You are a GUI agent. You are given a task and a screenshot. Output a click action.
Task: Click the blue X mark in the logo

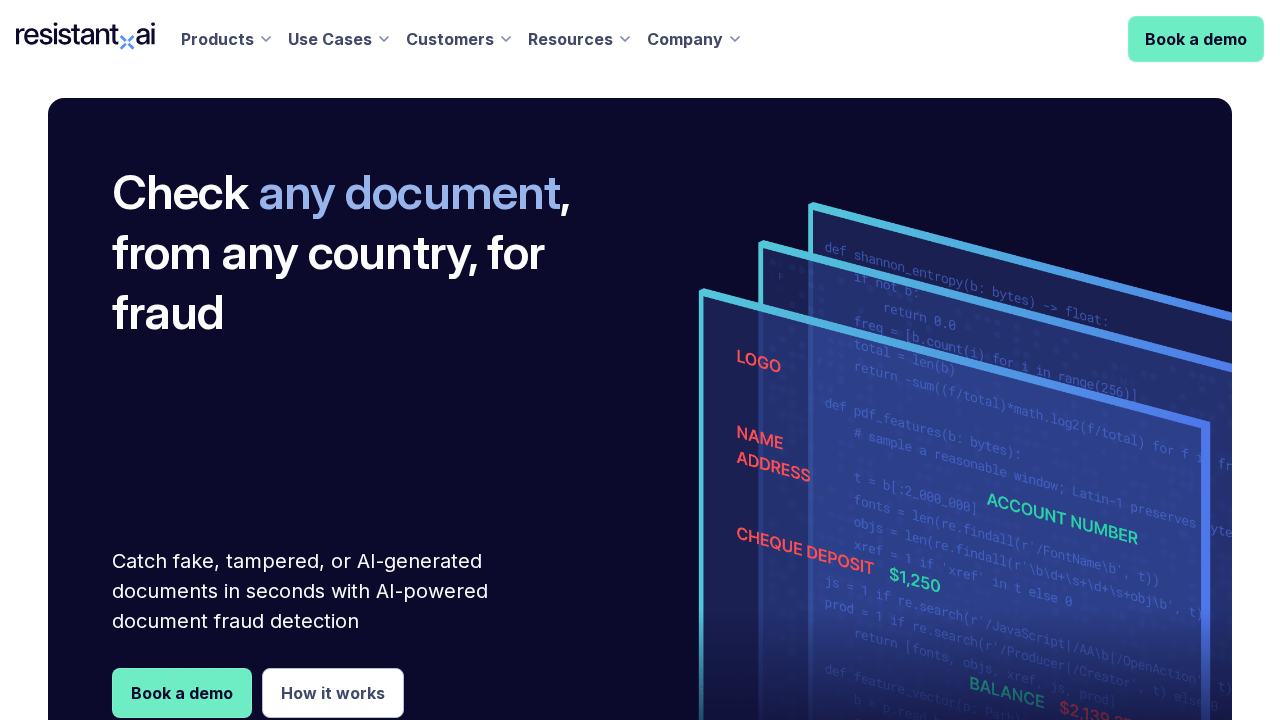click(x=127, y=42)
